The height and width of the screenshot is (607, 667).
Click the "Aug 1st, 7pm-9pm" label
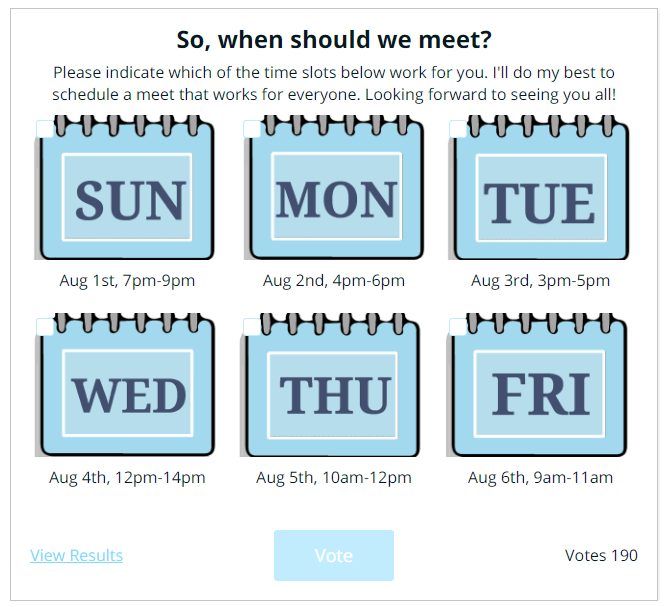[x=127, y=281]
